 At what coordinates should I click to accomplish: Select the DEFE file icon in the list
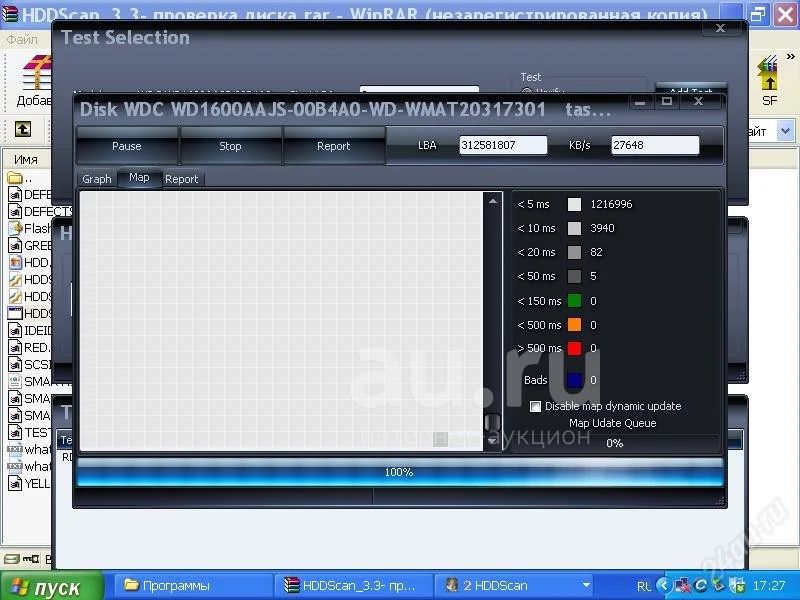(x=15, y=194)
